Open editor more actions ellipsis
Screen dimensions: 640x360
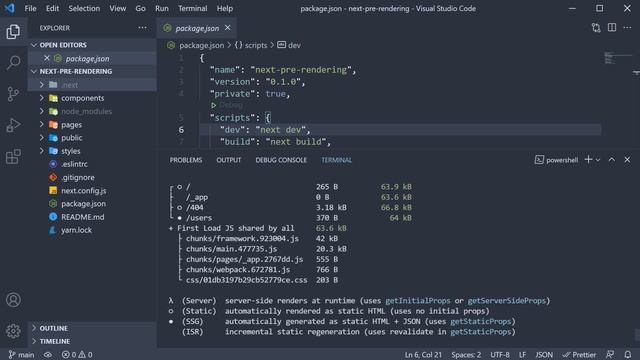[627, 28]
